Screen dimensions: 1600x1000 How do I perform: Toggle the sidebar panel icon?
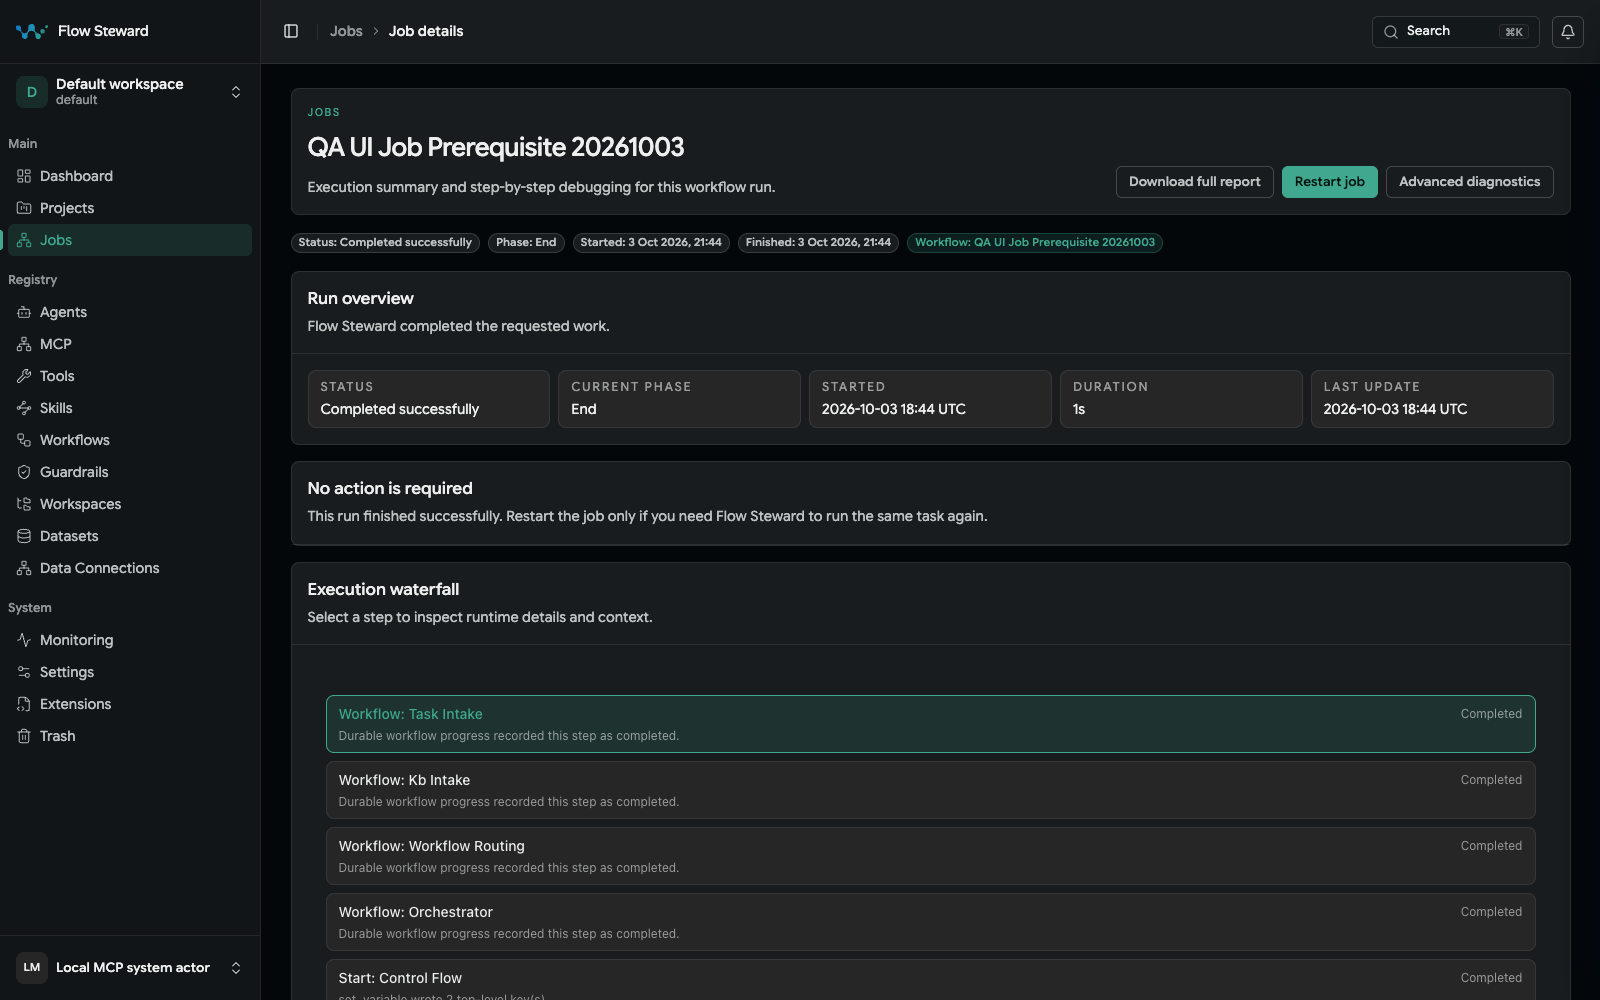coord(291,31)
